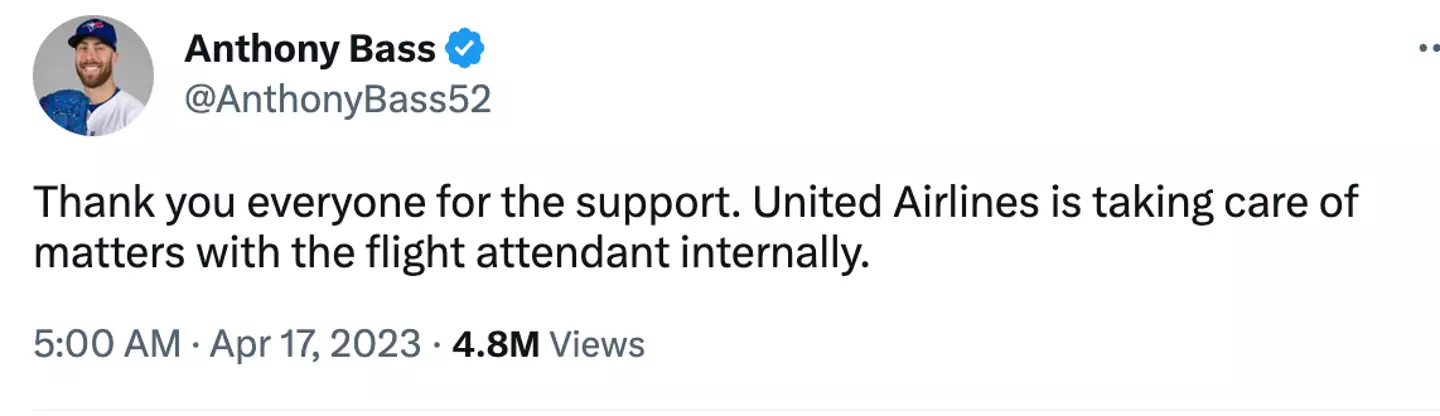Click the 5:00 AM timestamp

point(107,344)
